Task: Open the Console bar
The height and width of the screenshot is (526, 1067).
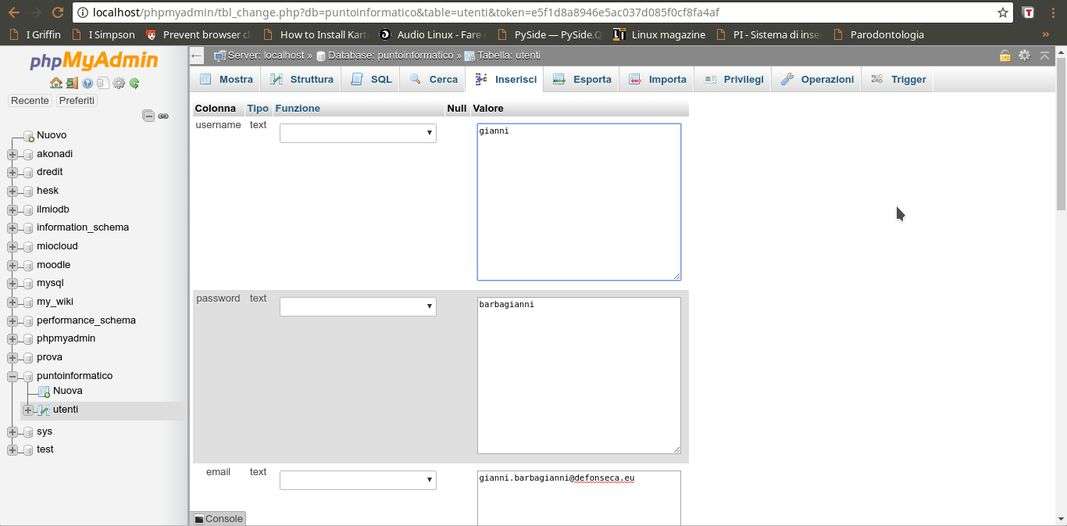Action: click(x=218, y=519)
